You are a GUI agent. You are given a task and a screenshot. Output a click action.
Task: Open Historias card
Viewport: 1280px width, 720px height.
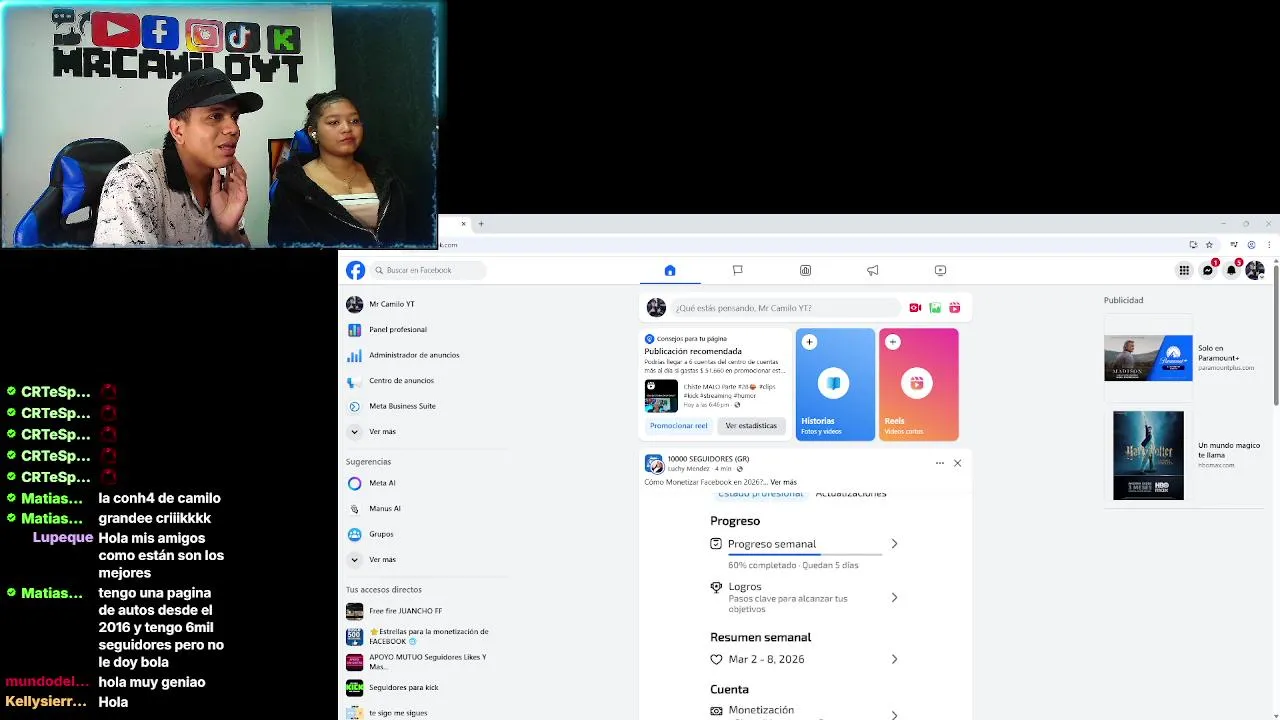tap(835, 384)
